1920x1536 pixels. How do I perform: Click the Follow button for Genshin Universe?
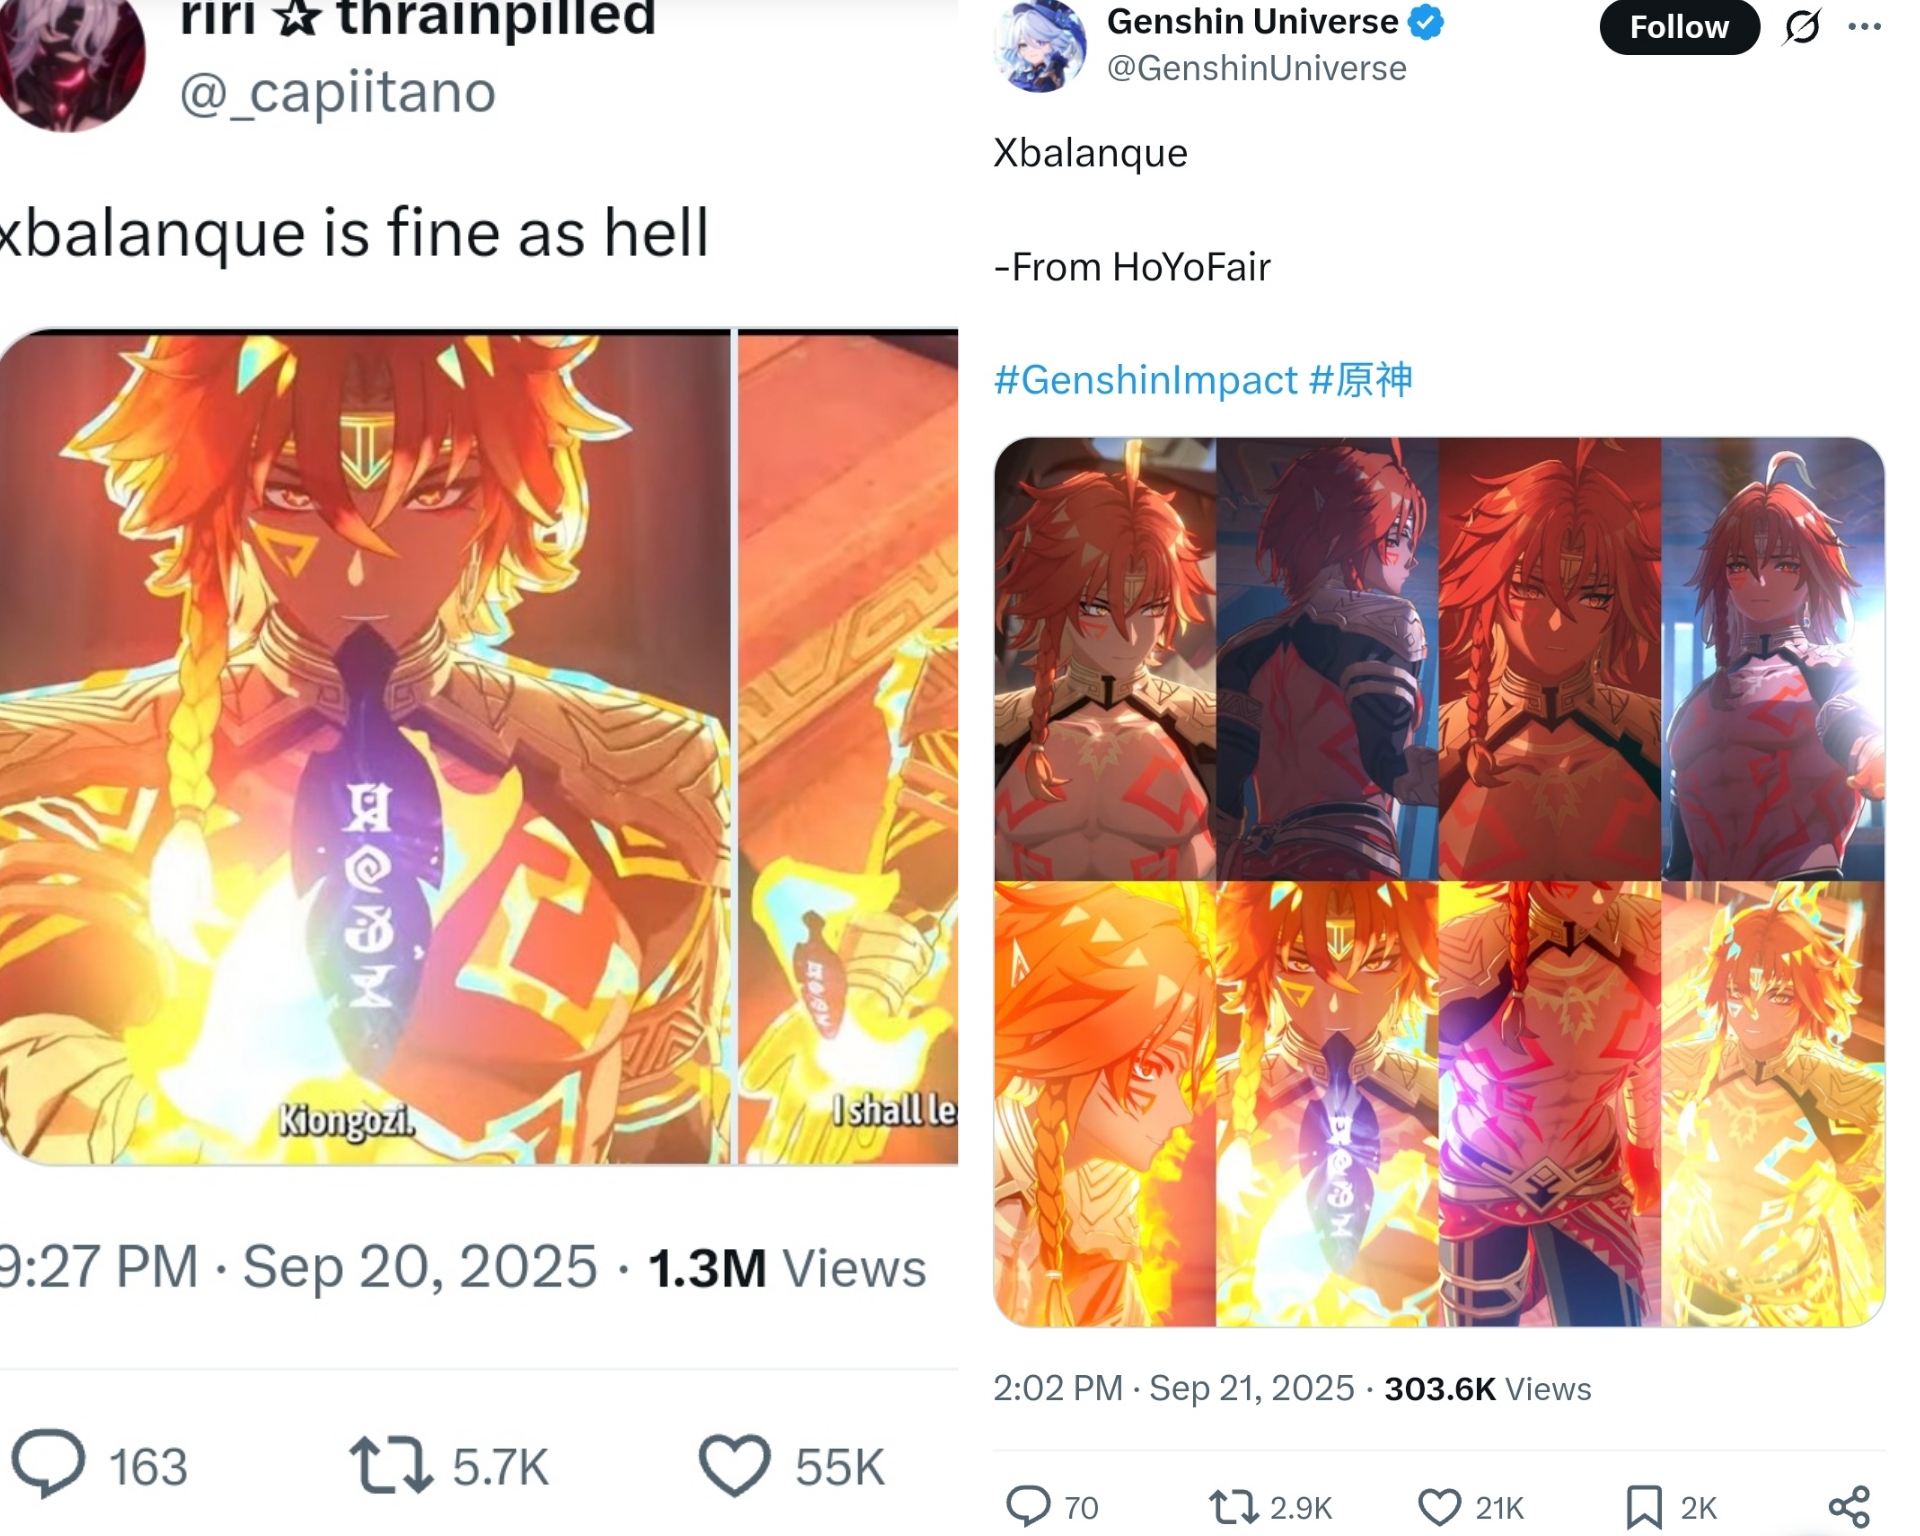(x=1679, y=27)
